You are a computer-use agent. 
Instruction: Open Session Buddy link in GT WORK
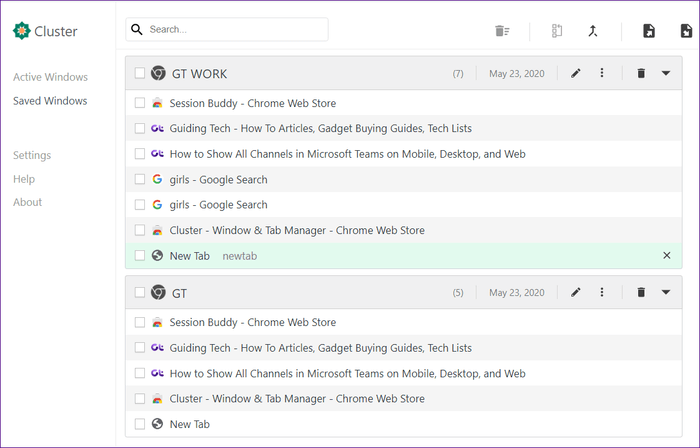[x=253, y=103]
